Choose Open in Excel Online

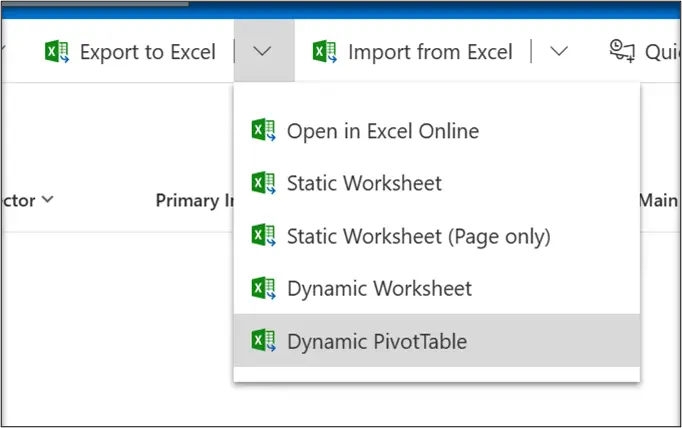click(x=382, y=131)
